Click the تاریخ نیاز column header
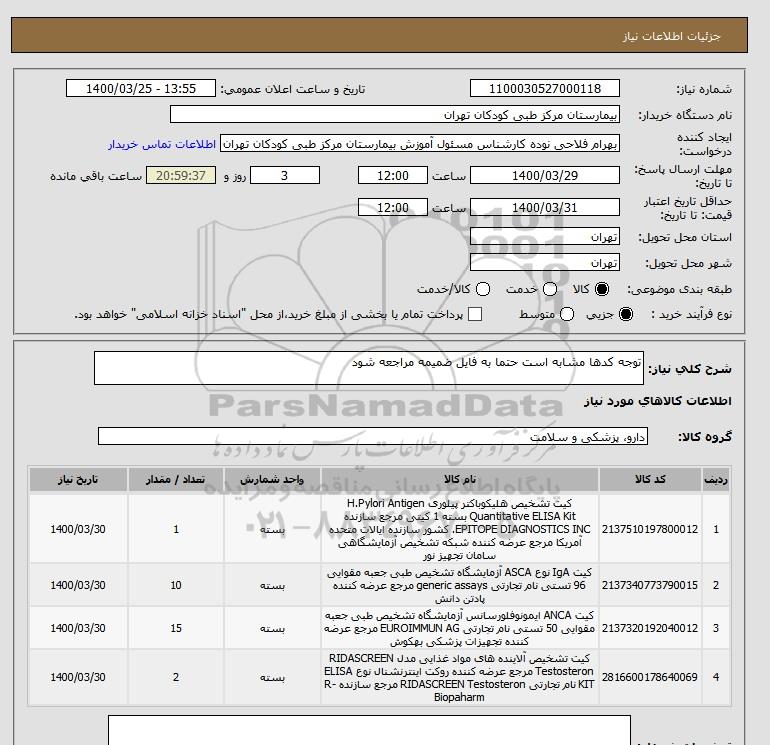 coord(78,479)
